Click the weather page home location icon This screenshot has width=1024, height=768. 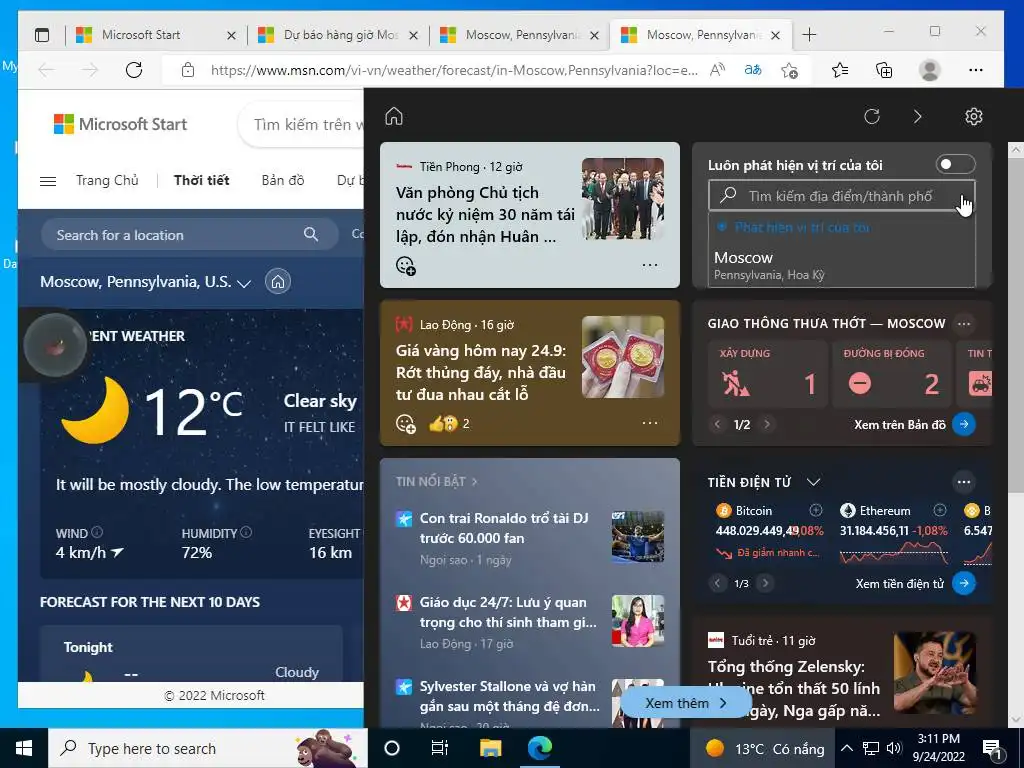[278, 281]
